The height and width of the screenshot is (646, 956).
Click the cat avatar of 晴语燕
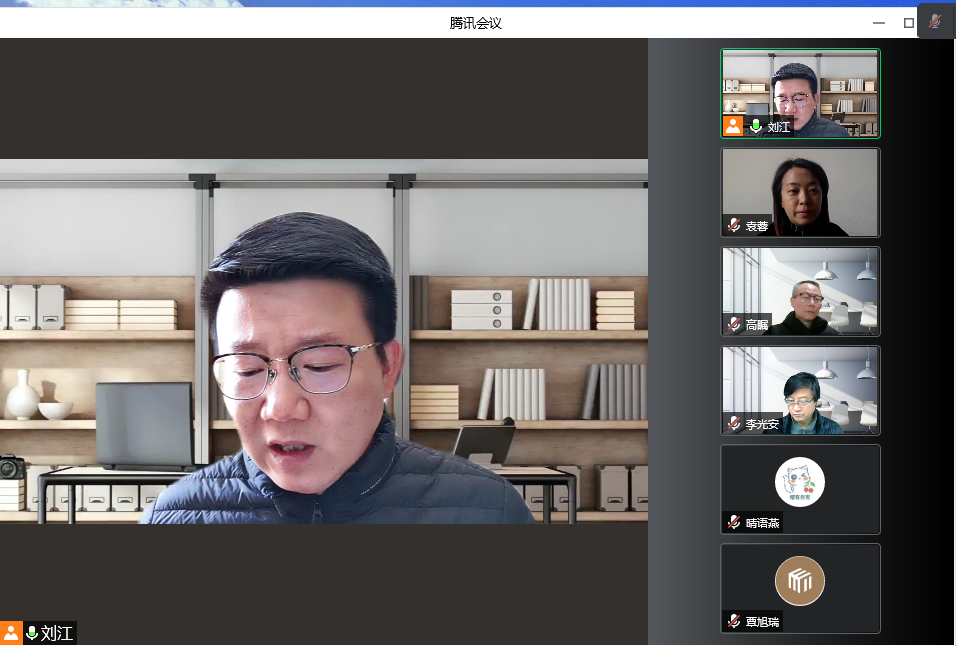tap(800, 482)
